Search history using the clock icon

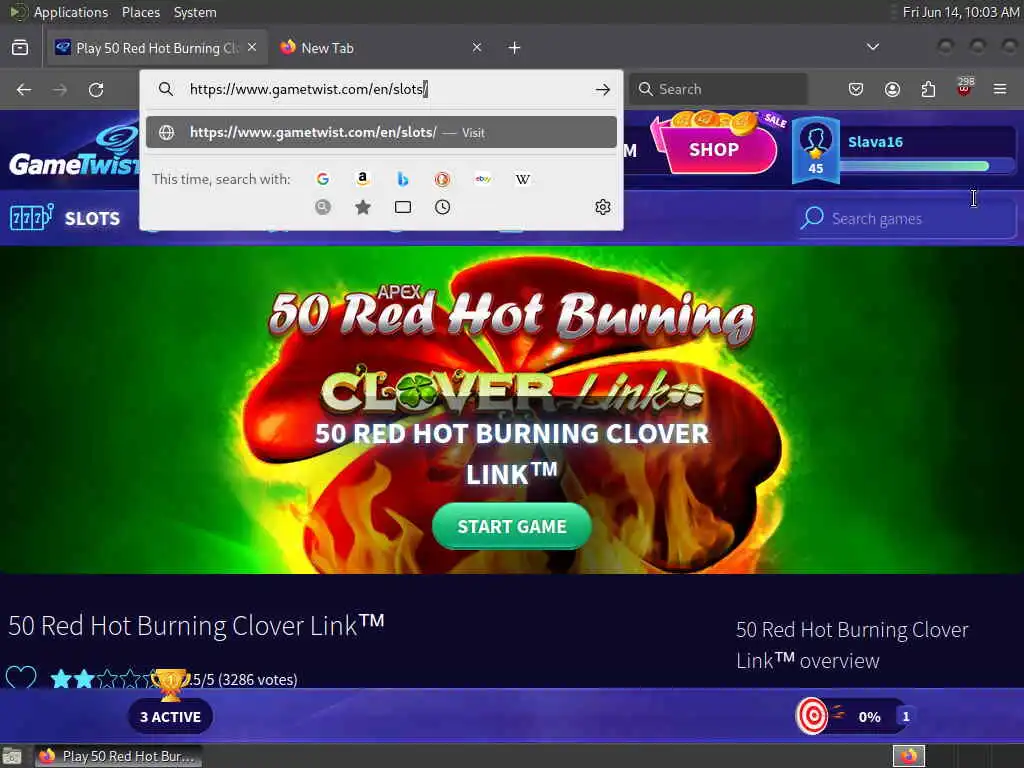coord(443,207)
